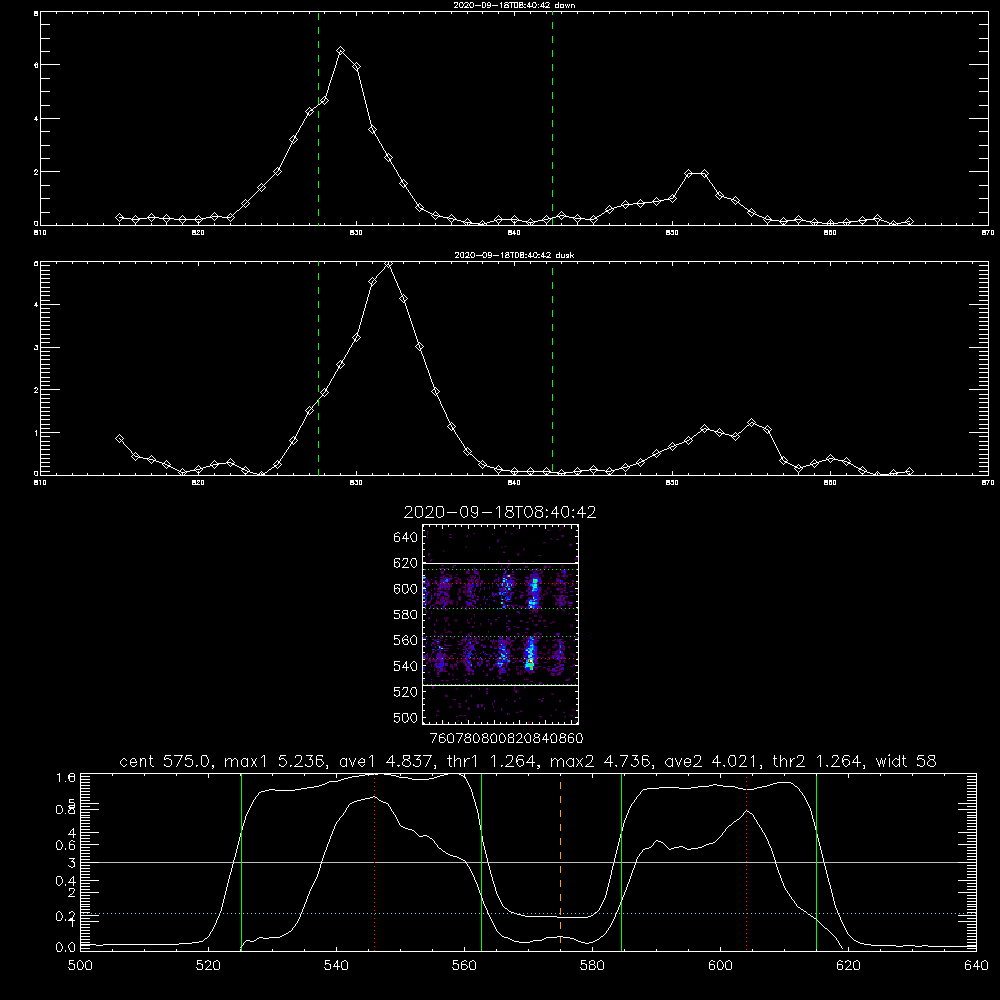Click the '520' label on the bottom plot x-axis
This screenshot has width=1000, height=1000.
[209, 966]
